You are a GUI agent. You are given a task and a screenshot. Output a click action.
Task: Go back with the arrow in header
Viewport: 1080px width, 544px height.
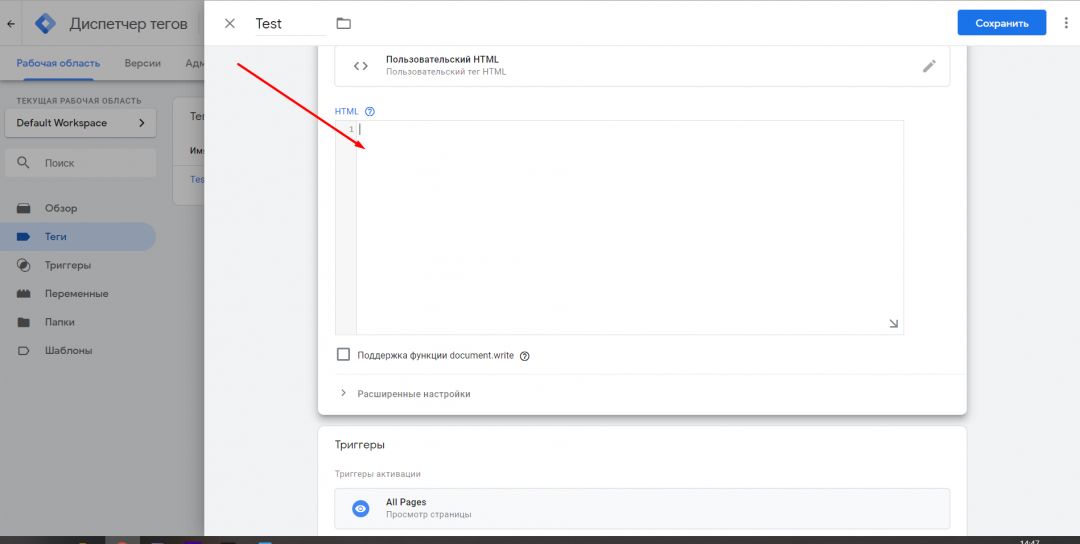coord(11,23)
